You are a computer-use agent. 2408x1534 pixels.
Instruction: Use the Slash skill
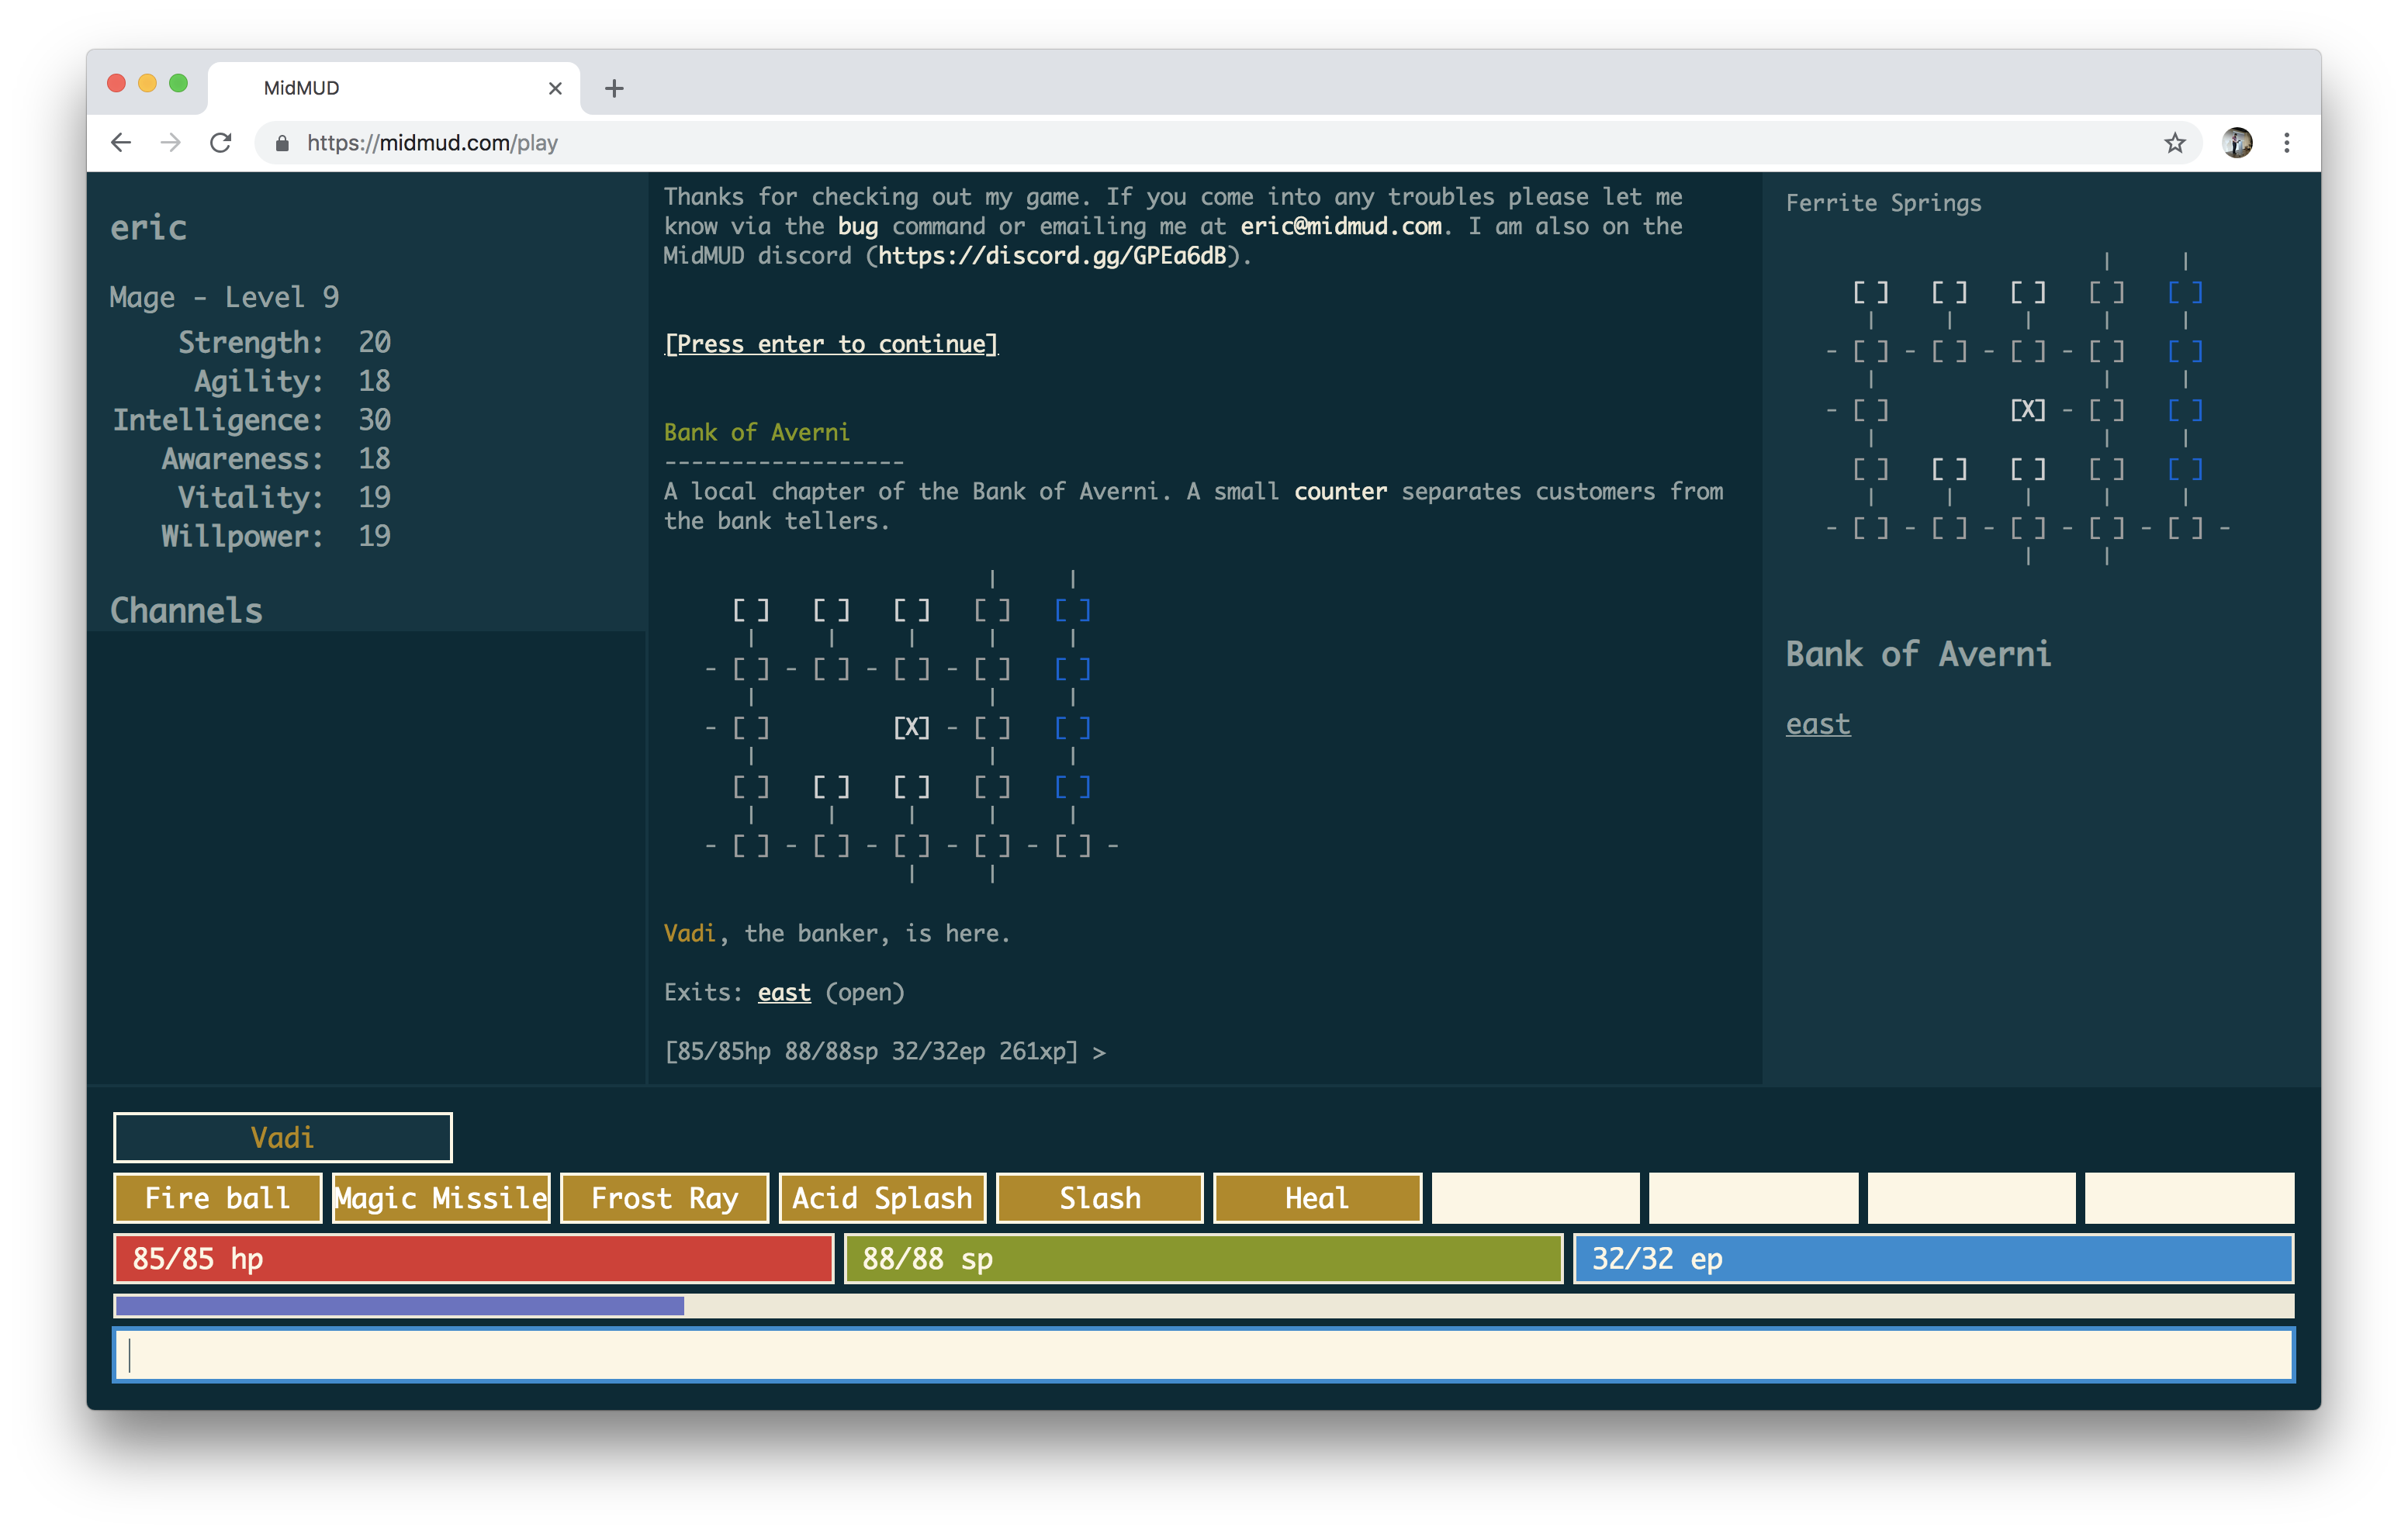pos(1100,1198)
